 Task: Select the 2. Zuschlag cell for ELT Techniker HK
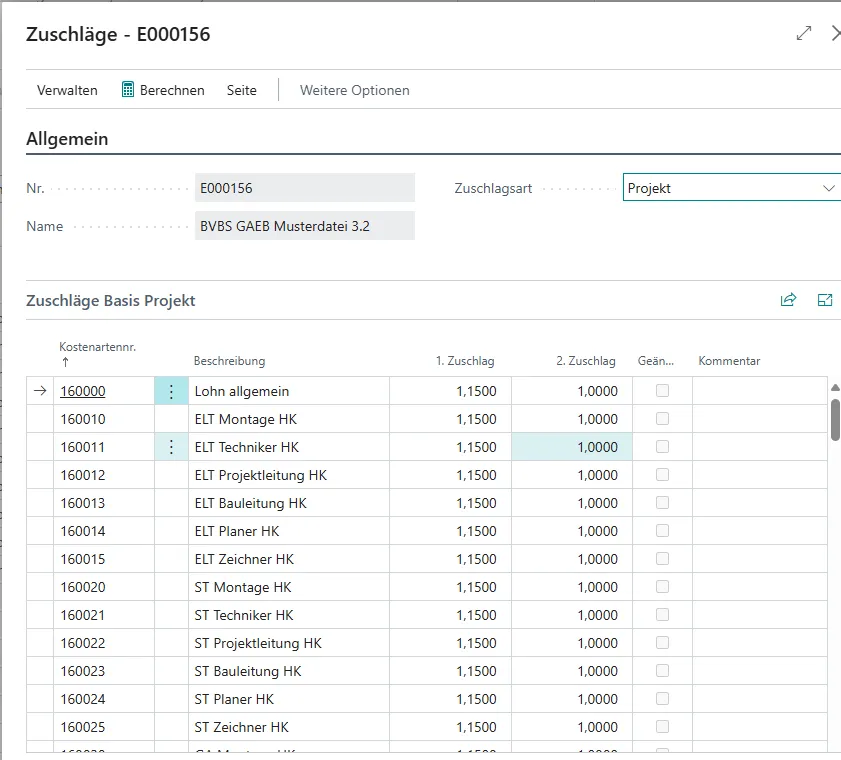click(x=572, y=447)
